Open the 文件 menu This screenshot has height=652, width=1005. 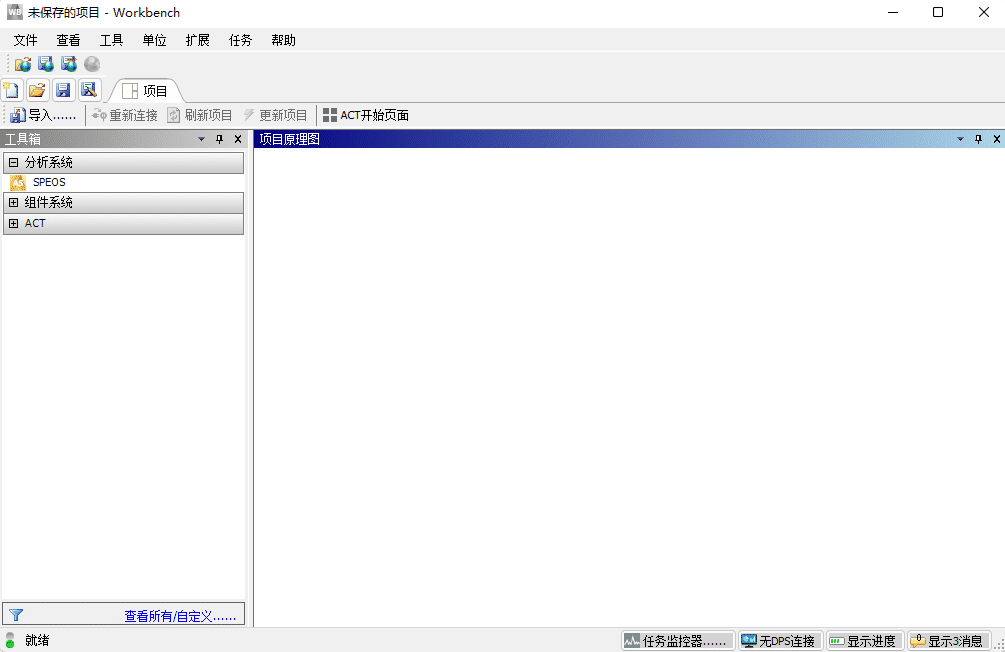(x=25, y=40)
